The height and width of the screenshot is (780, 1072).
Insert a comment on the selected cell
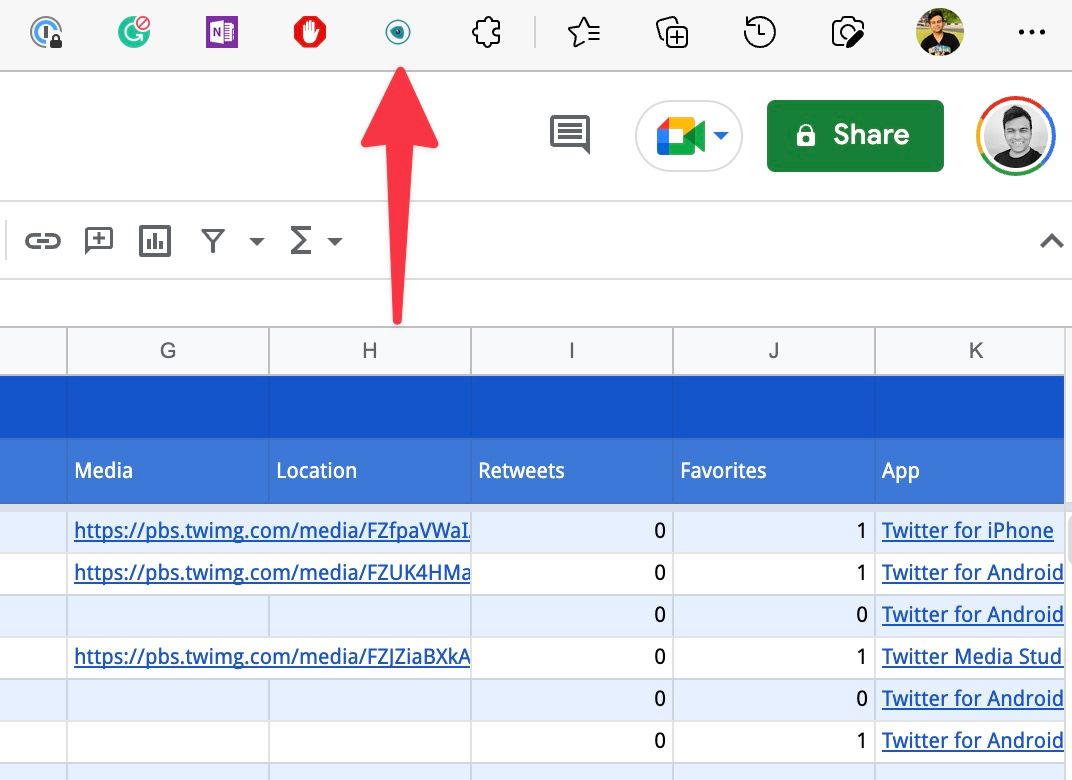(98, 240)
